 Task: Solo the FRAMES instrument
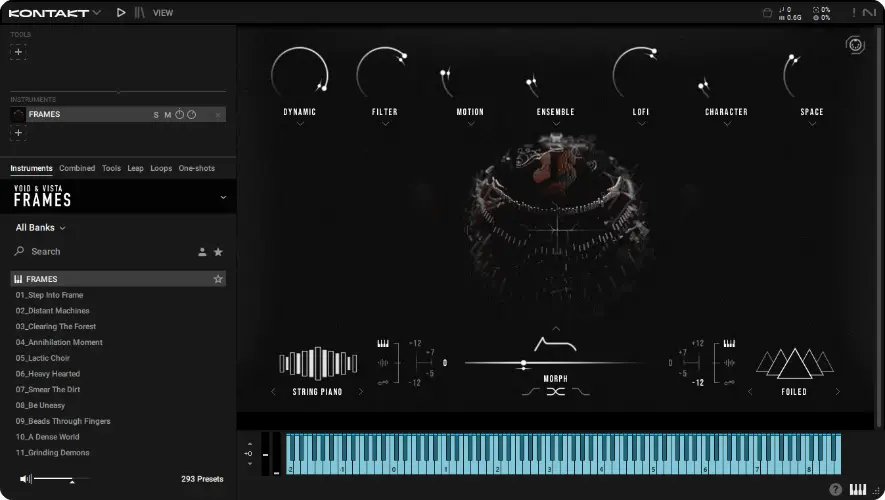(x=156, y=115)
